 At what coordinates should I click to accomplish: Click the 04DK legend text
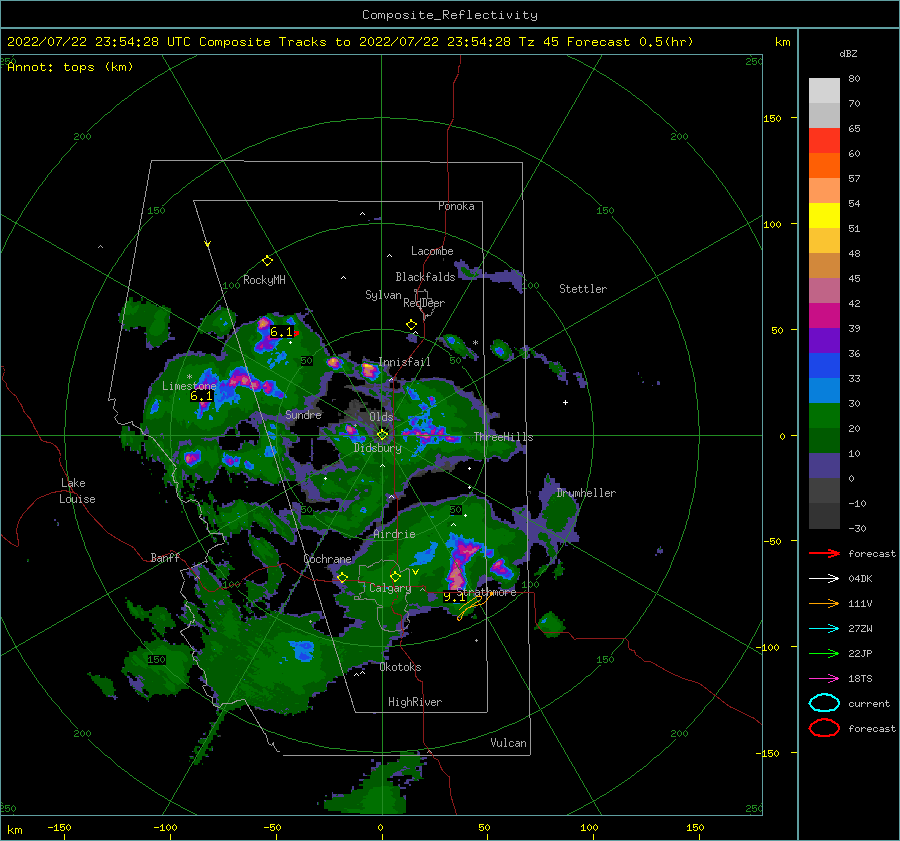click(860, 579)
